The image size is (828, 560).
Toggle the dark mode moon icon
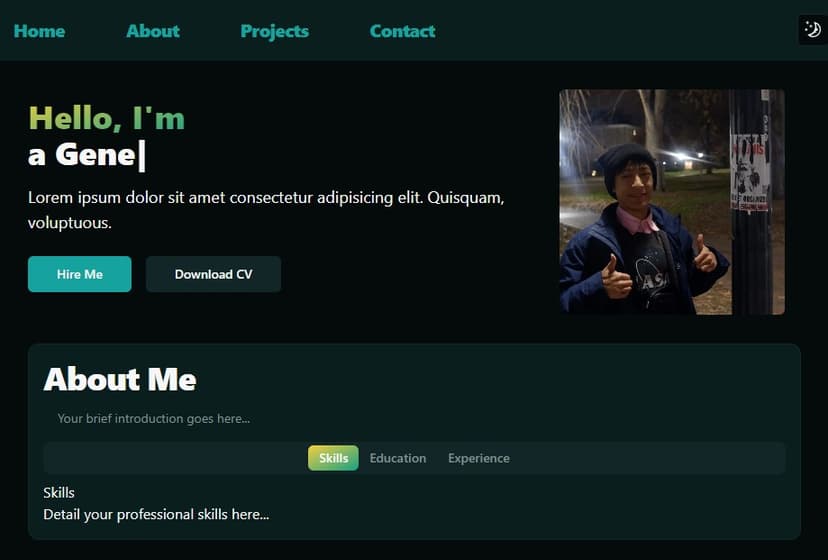point(812,30)
